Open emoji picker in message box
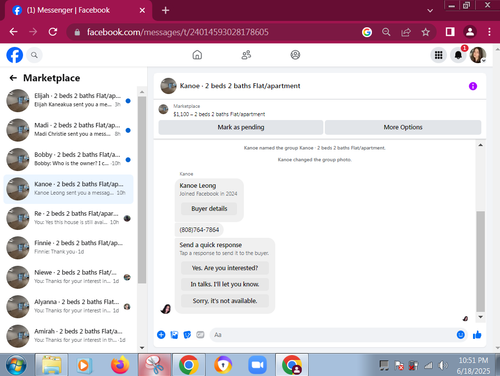 (x=461, y=335)
